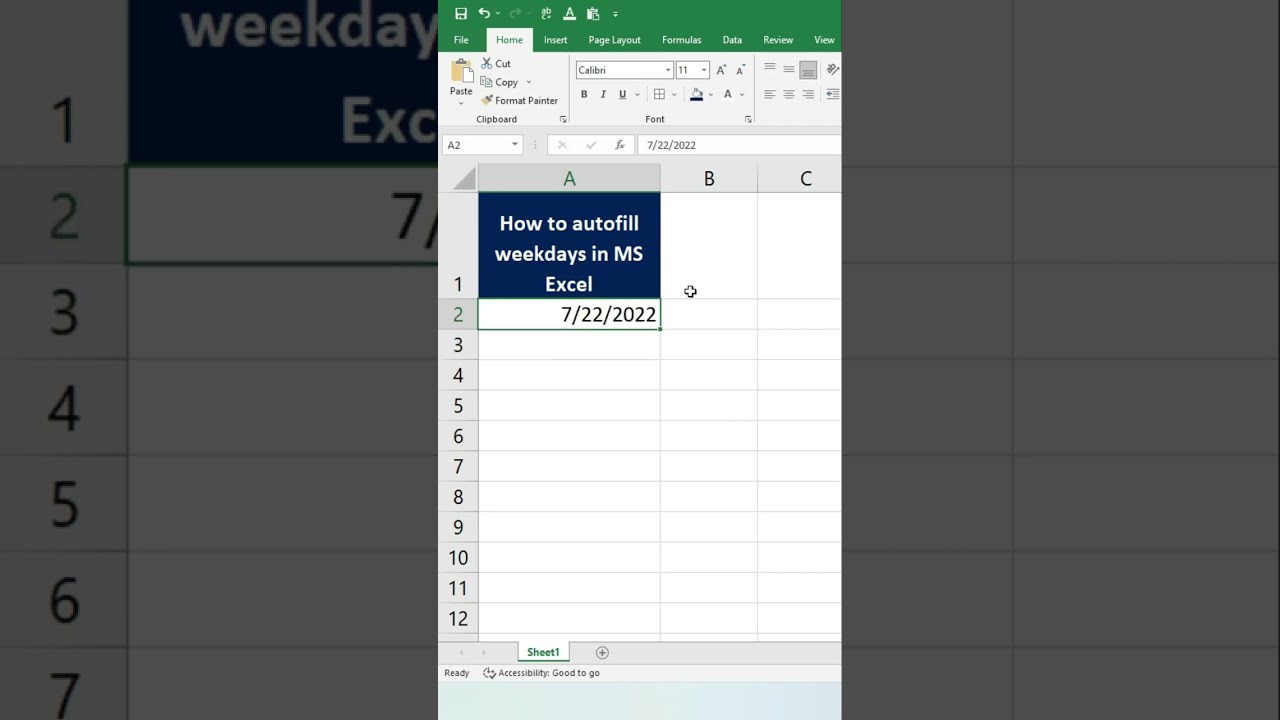This screenshot has width=1280, height=720.
Task: Switch to the Review tab
Action: (x=778, y=40)
